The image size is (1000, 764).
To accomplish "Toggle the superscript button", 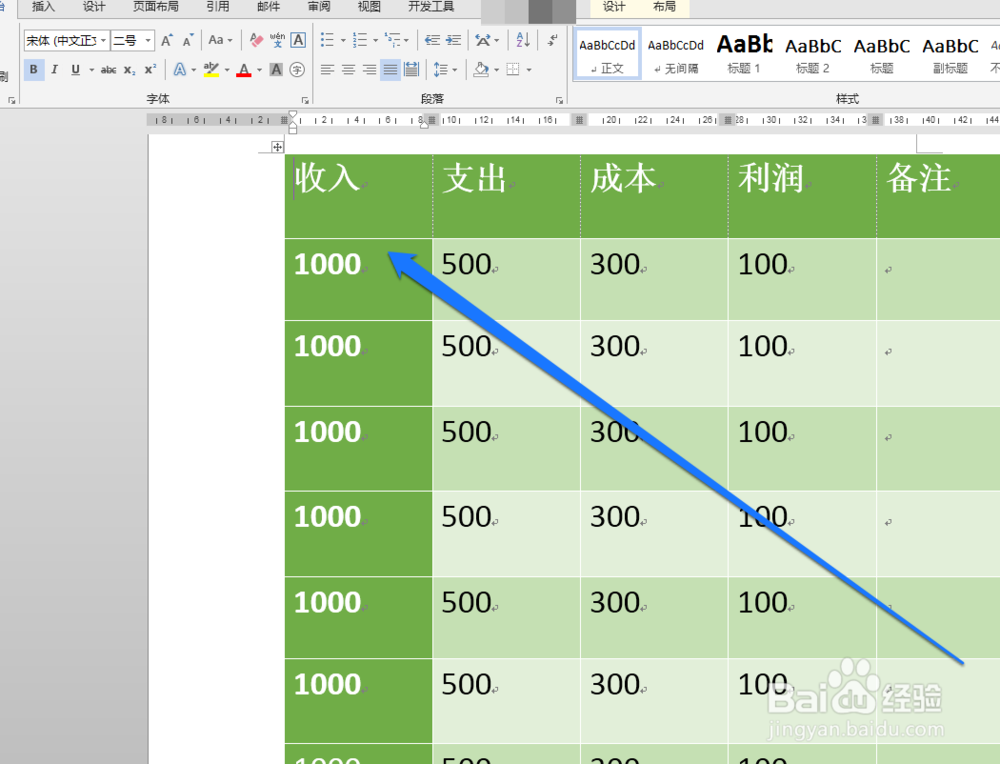I will pyautogui.click(x=150, y=69).
